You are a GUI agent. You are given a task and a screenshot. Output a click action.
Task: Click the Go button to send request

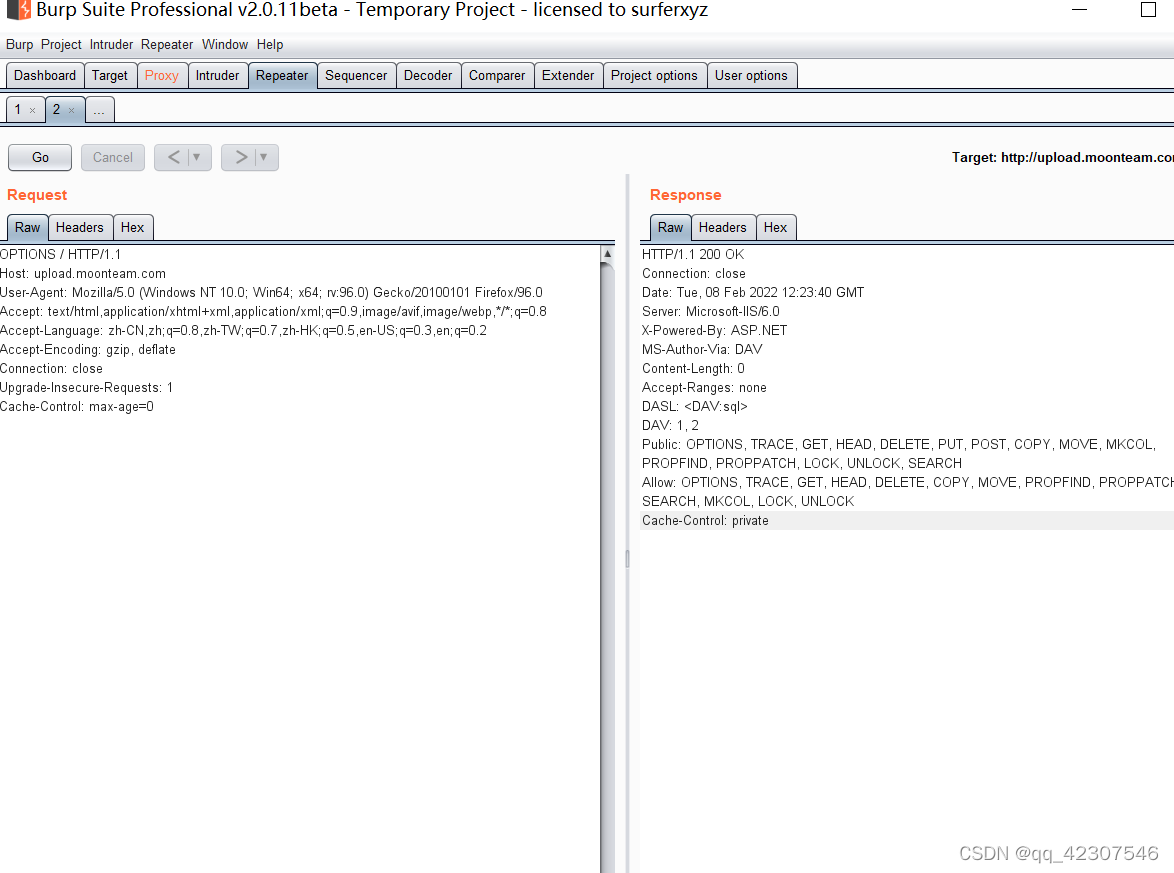[40, 157]
